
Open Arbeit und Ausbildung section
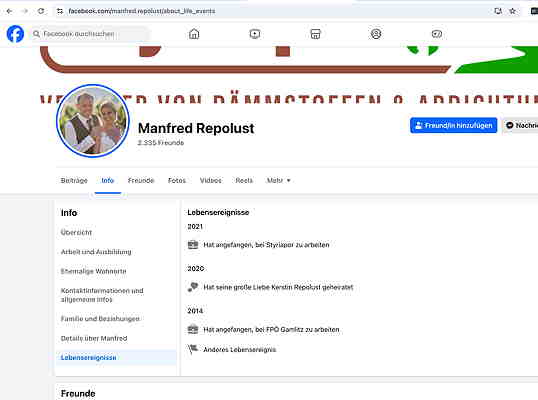[x=96, y=252]
